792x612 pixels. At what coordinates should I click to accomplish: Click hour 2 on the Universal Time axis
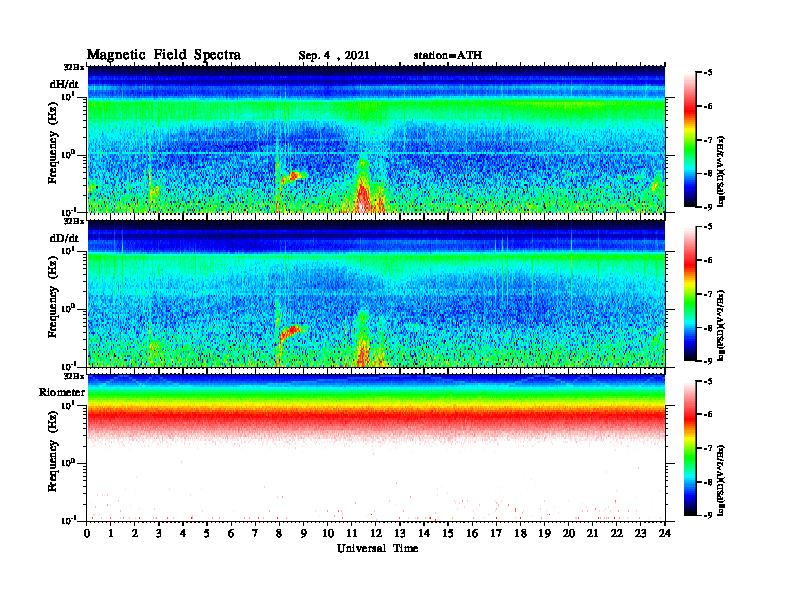pyautogui.click(x=135, y=534)
